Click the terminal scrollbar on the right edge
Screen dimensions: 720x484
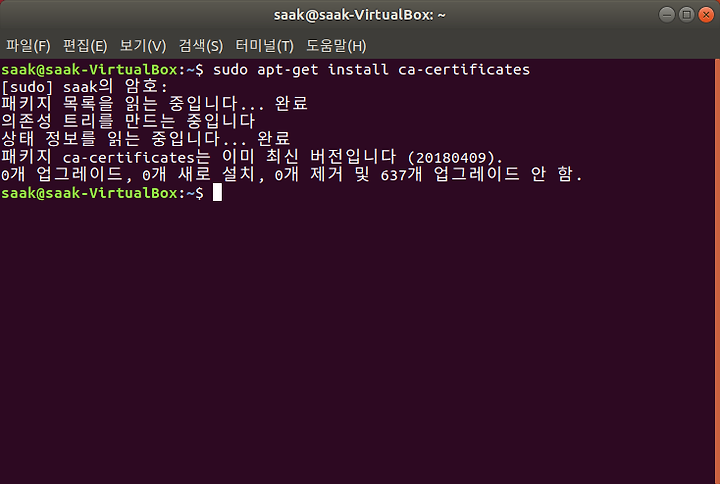pos(717,271)
